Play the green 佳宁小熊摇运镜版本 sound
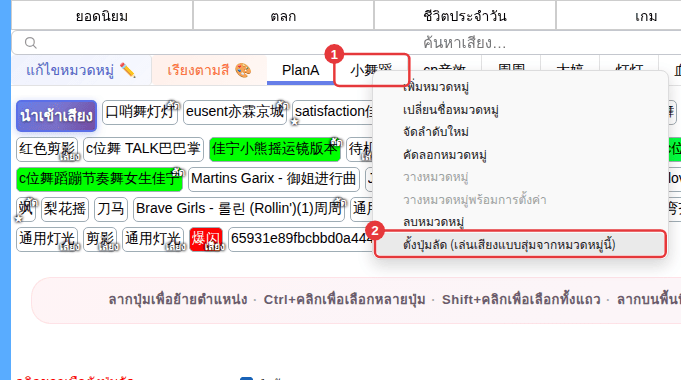 click(x=274, y=149)
